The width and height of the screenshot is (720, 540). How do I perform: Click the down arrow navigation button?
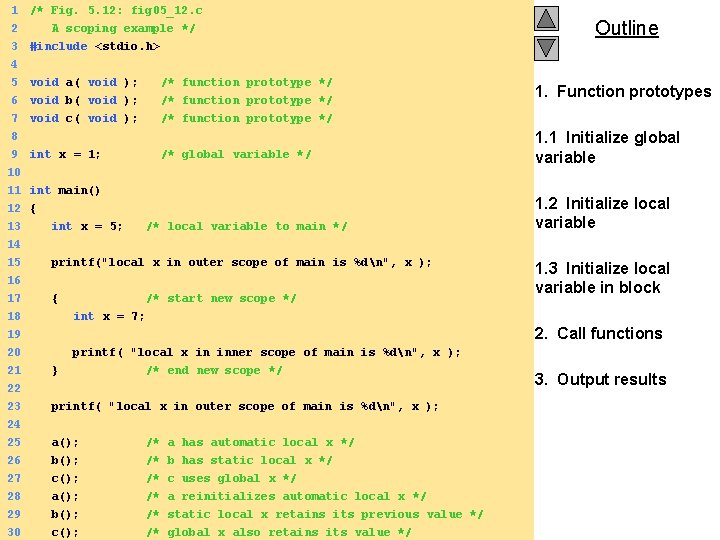[546, 48]
